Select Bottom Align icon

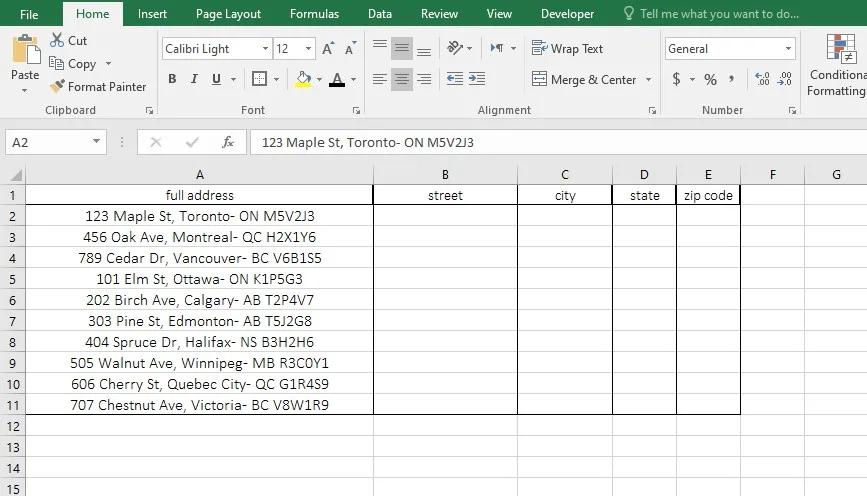(x=424, y=49)
